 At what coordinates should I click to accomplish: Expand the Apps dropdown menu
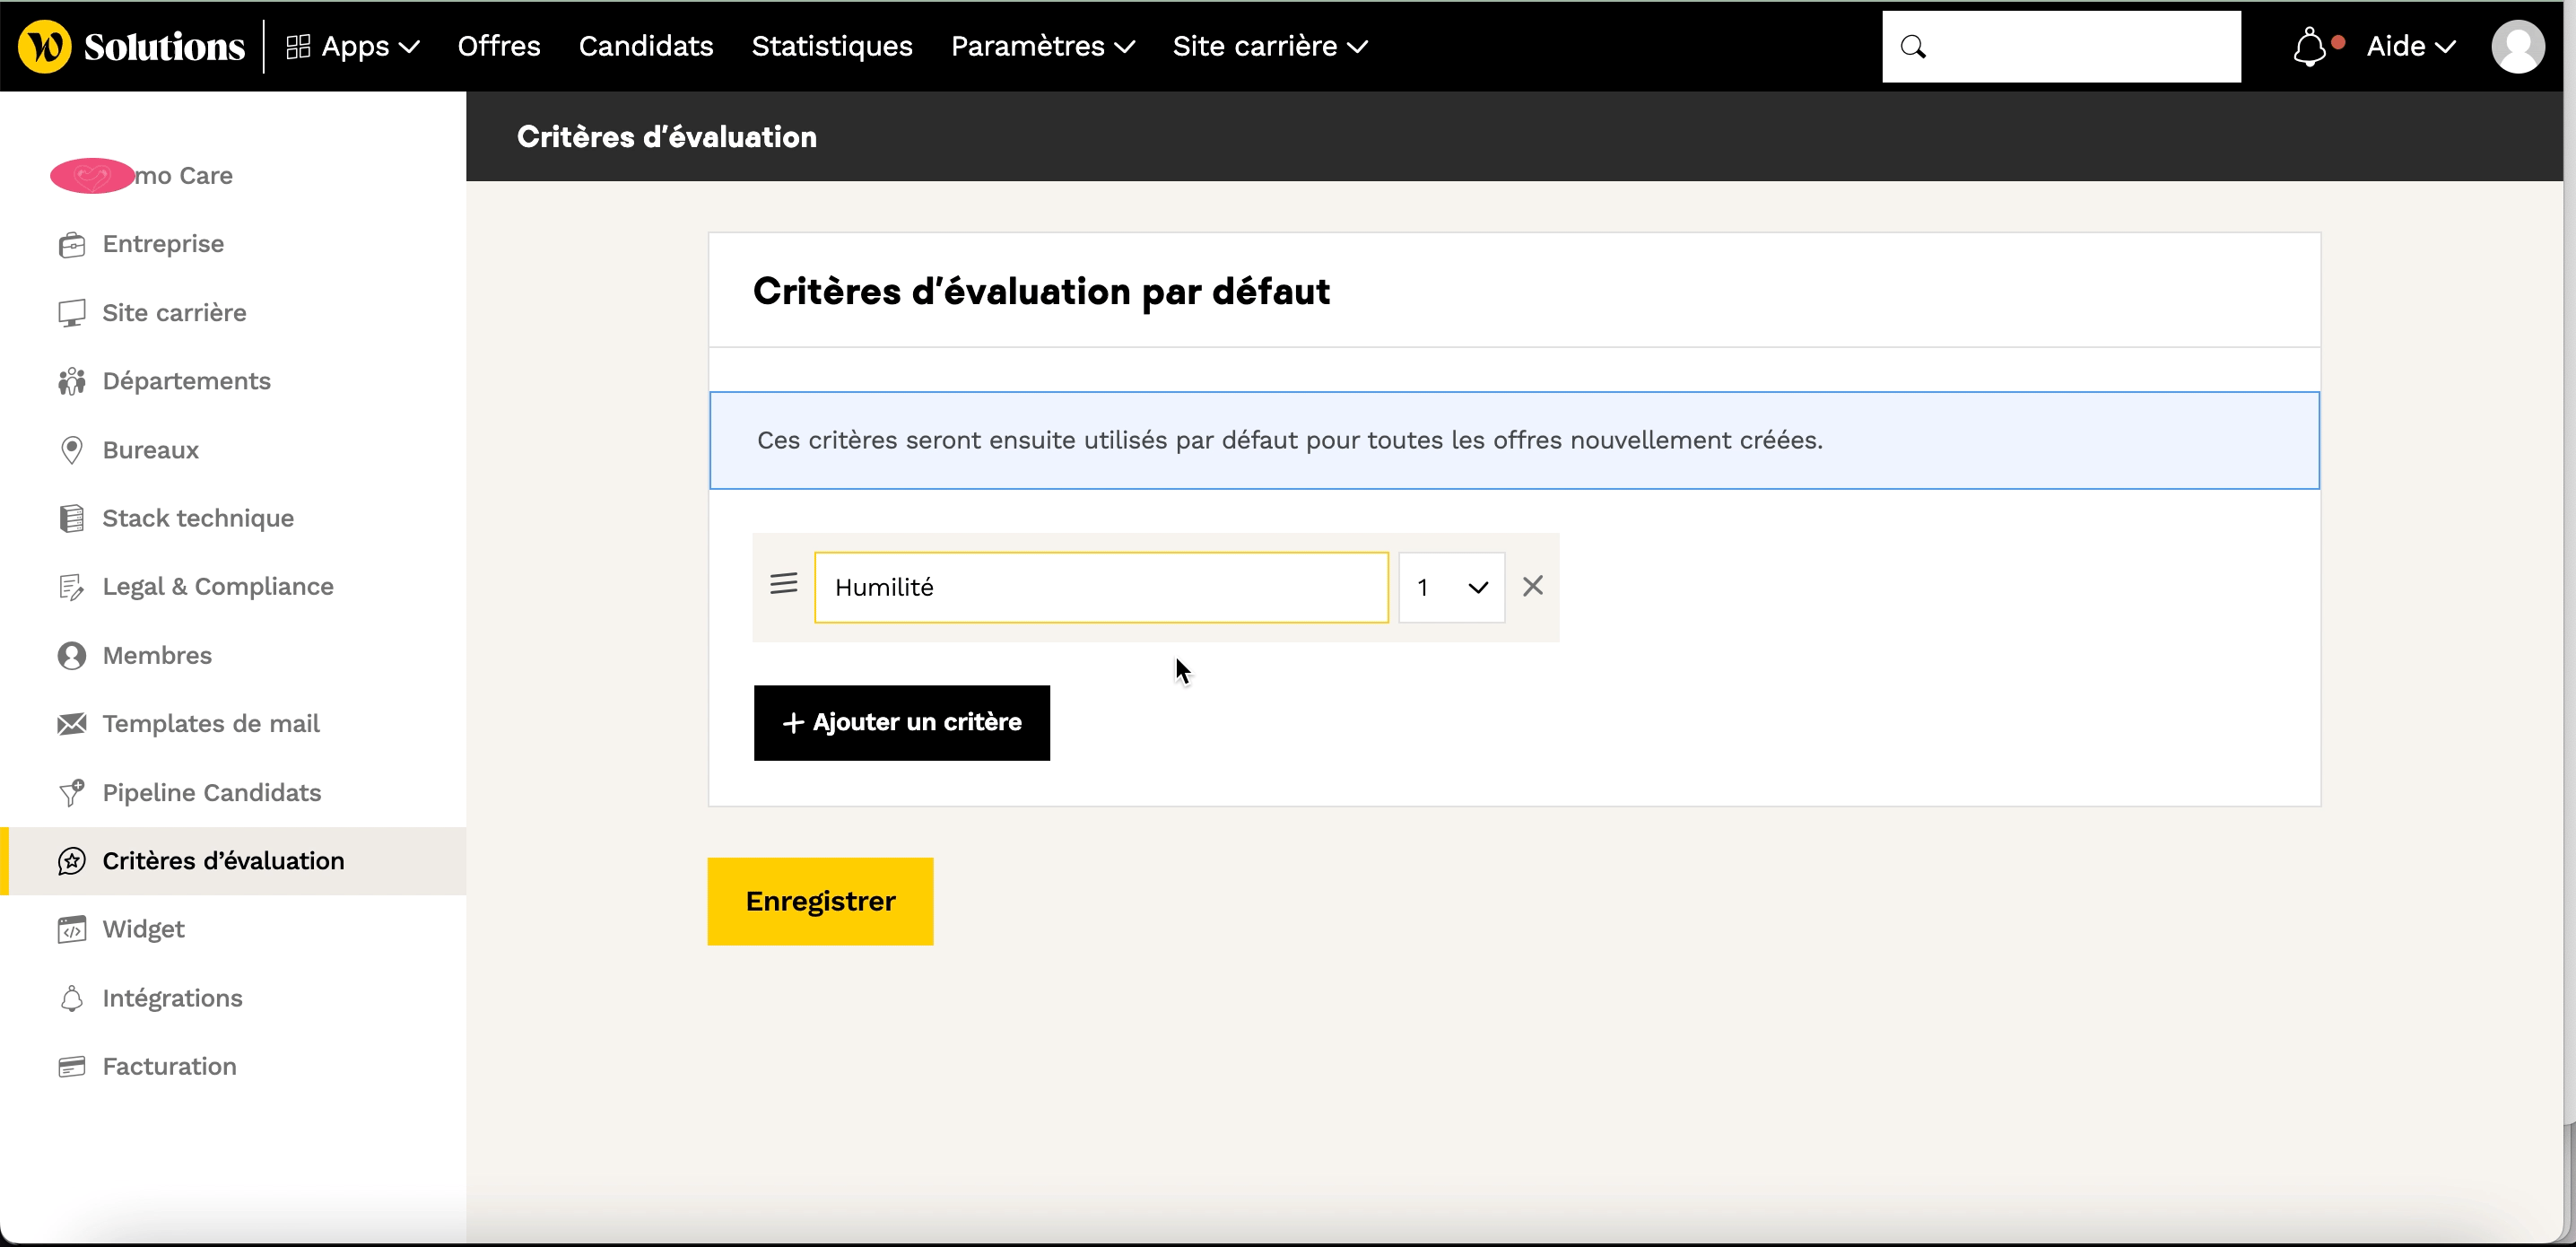point(353,47)
